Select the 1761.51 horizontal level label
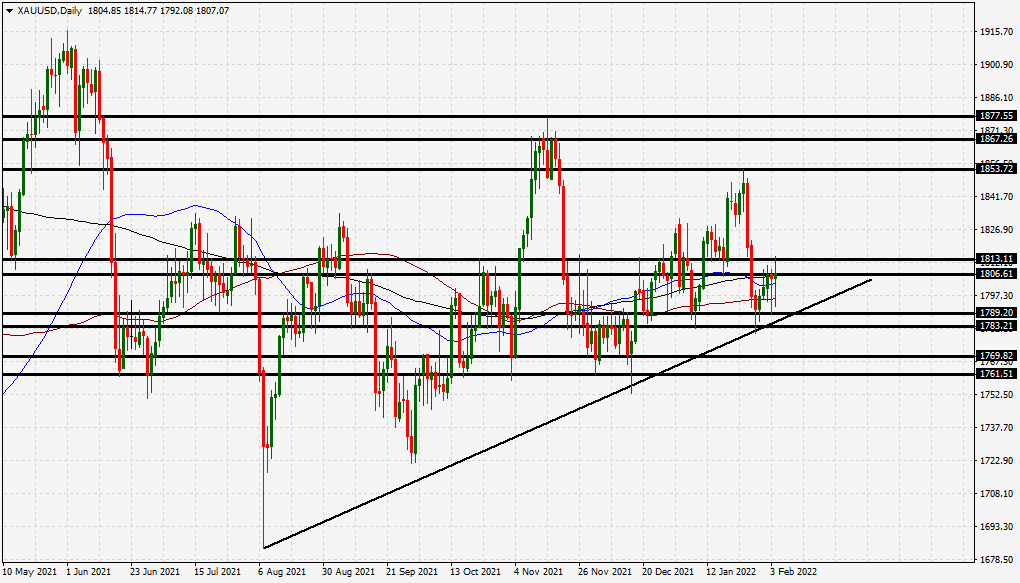Image resolution: width=1020 pixels, height=583 pixels. pyautogui.click(x=996, y=374)
